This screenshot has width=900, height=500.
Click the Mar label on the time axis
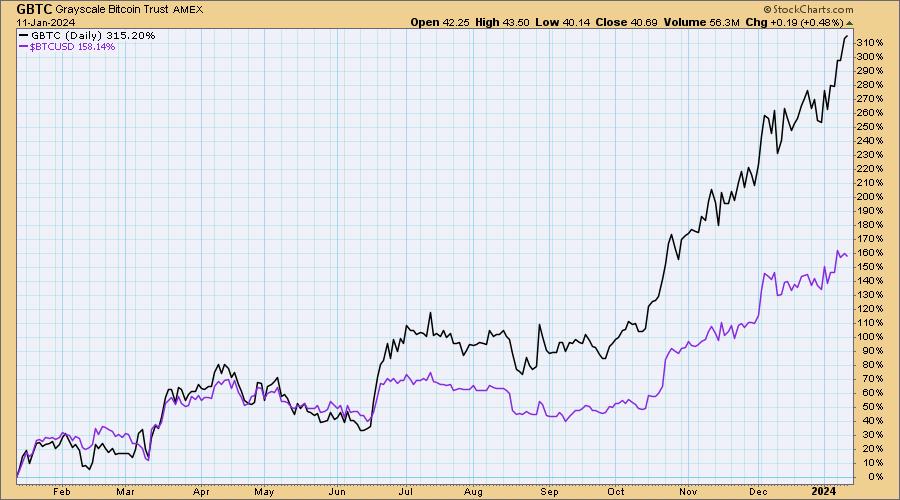[125, 492]
